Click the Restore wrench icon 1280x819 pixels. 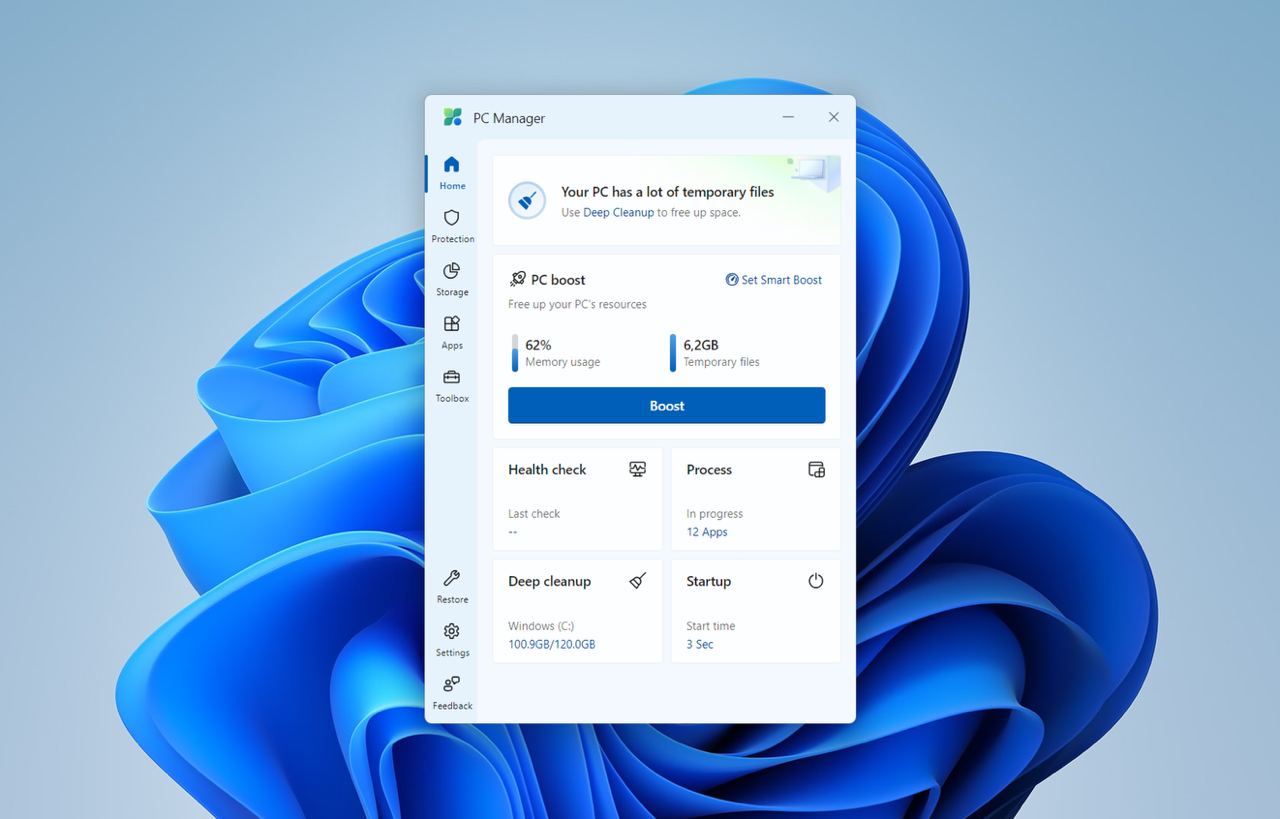tap(452, 578)
